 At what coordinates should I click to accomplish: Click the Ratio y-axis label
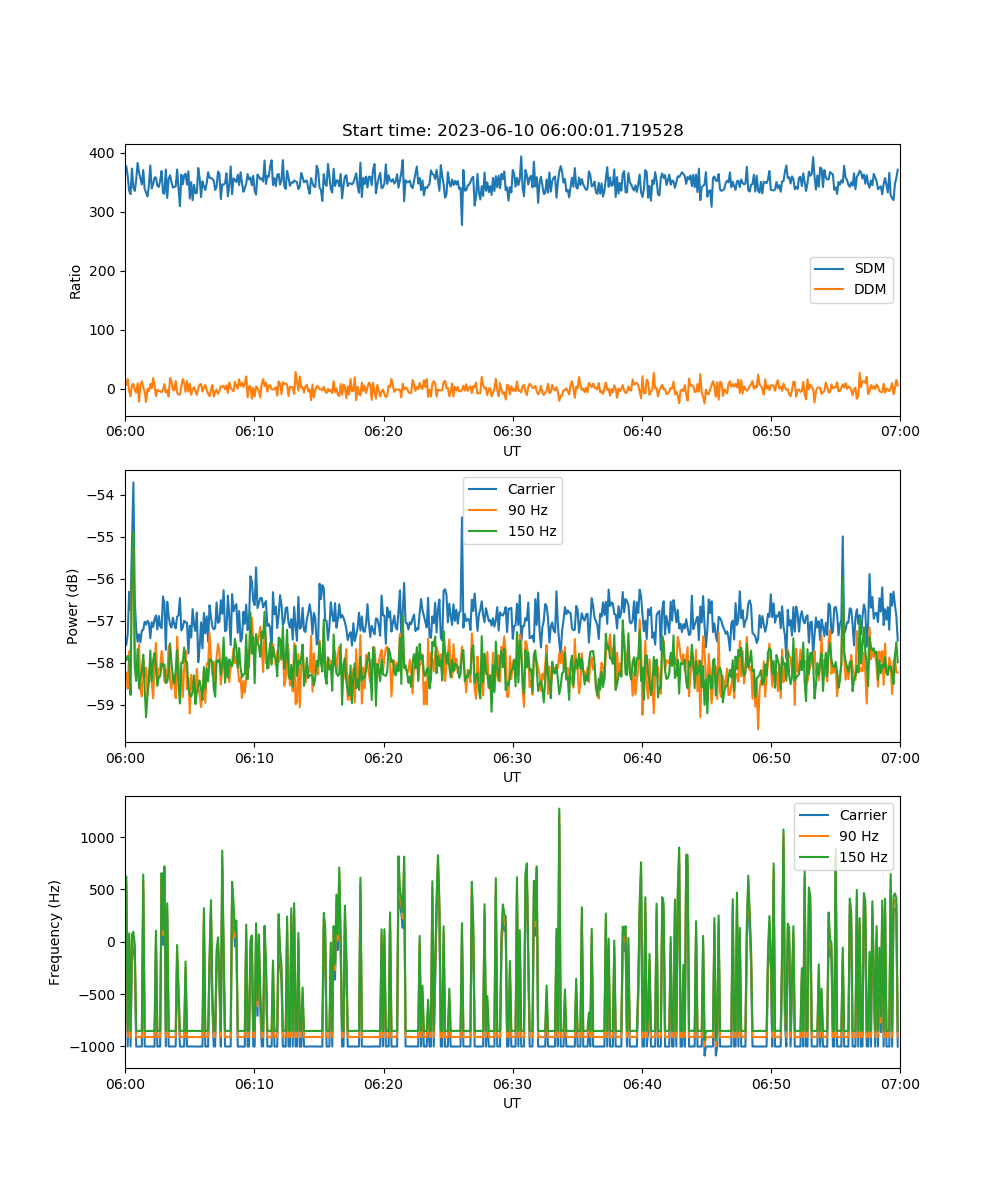click(x=75, y=280)
